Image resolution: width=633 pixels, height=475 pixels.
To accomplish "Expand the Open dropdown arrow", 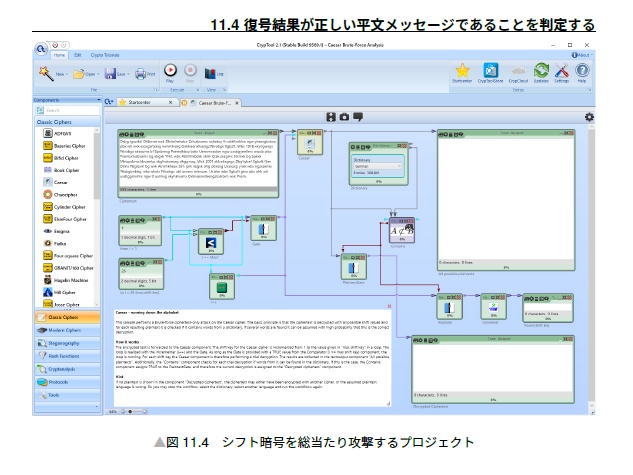I will pos(98,74).
